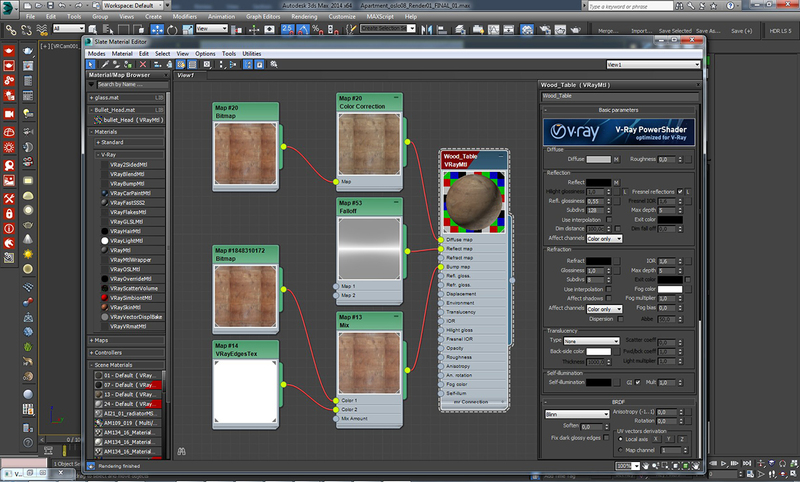Expand the Maps group in browser

[127, 340]
